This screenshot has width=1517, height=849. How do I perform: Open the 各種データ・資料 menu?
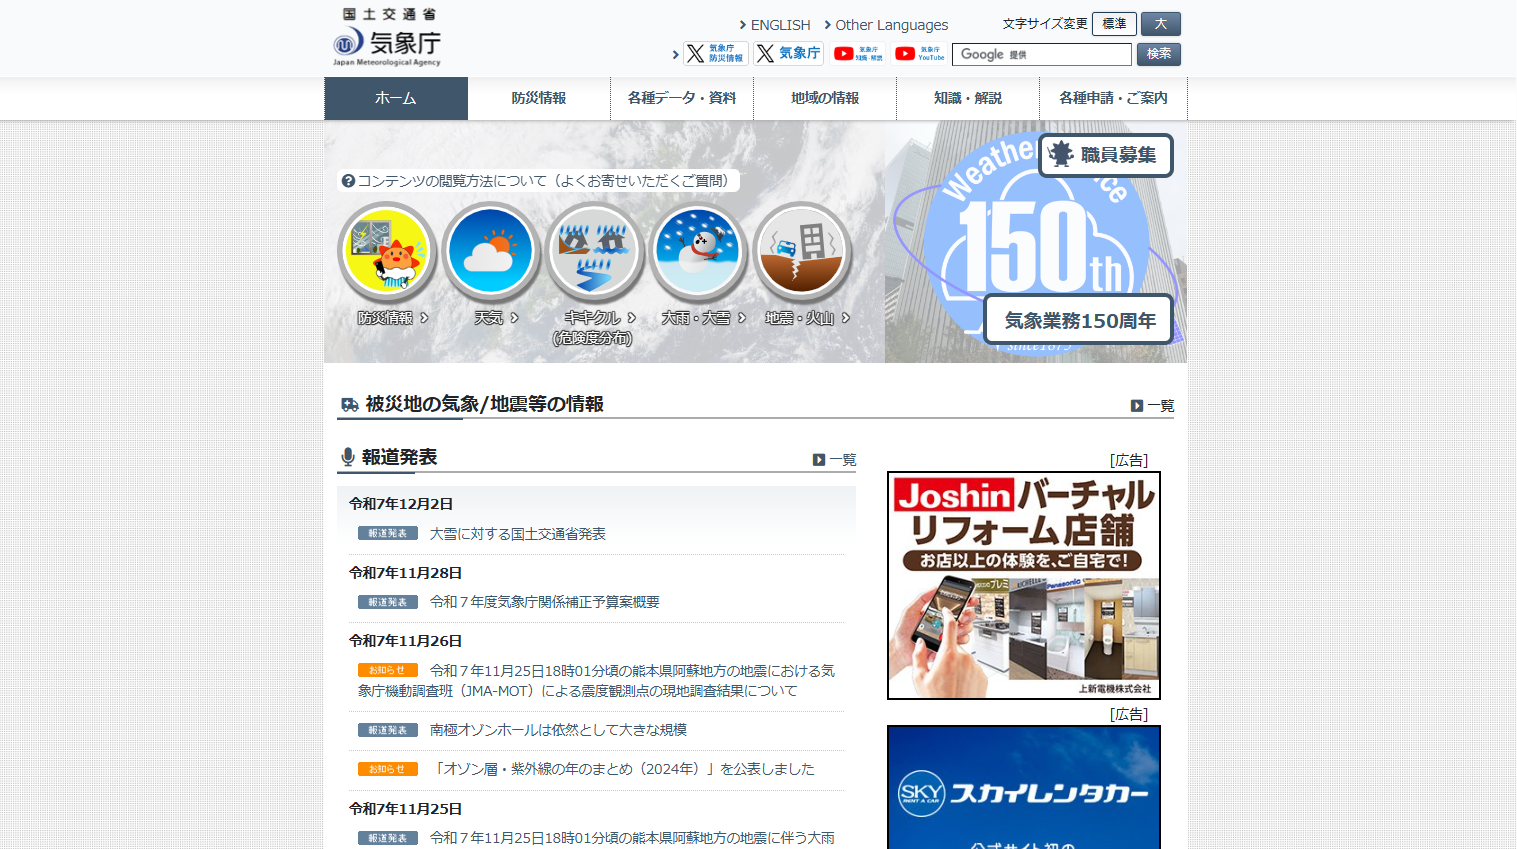682,98
